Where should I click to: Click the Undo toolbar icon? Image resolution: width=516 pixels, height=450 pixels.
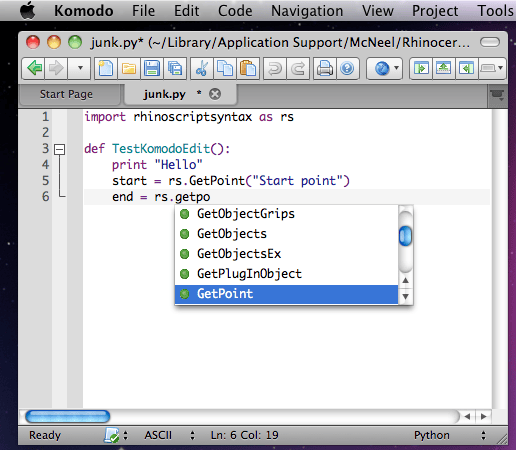[x=275, y=68]
